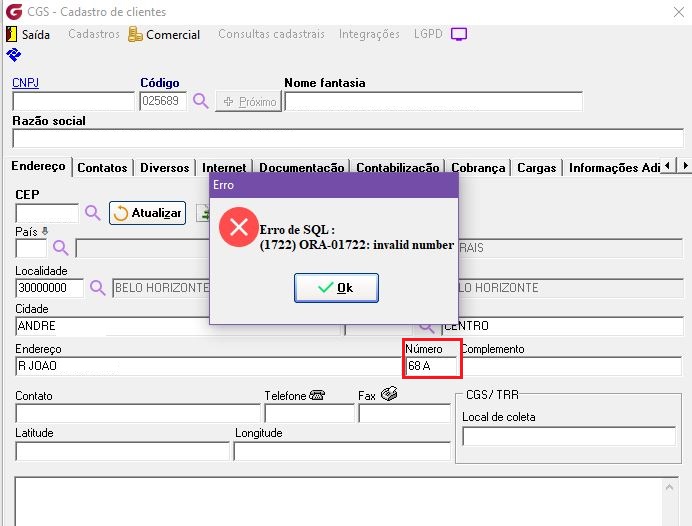Click the blue diamond logo icon under Saída
This screenshot has width=692, height=526.
(x=14, y=55)
